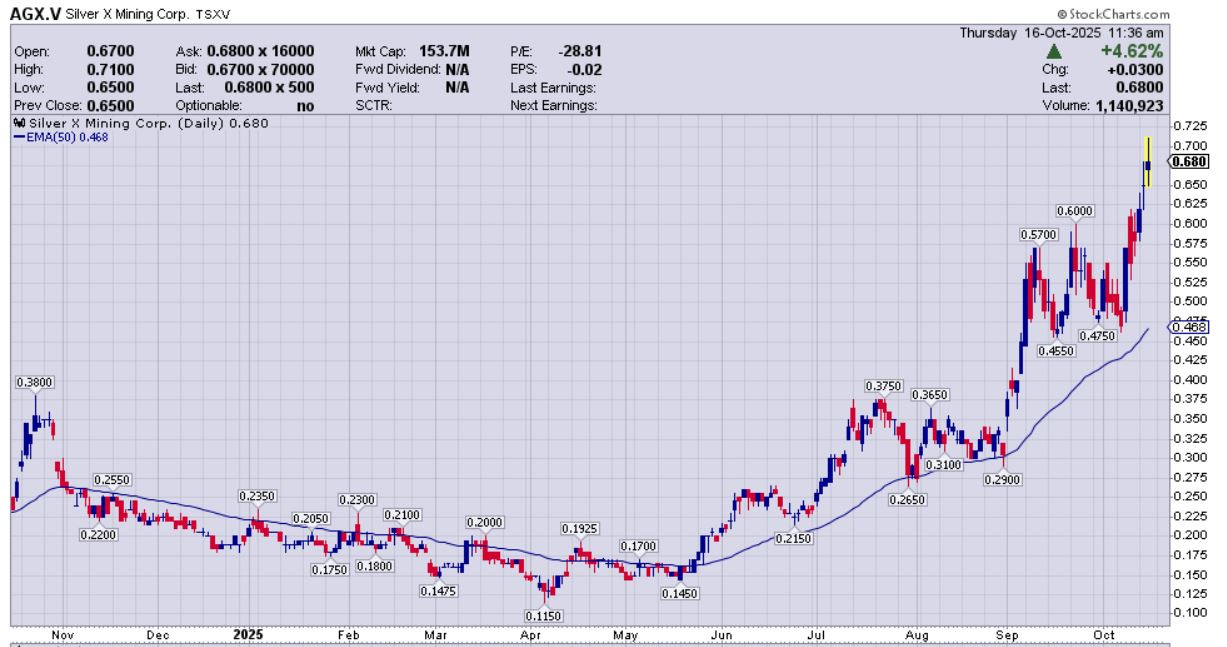Click the 0.2300 February high label
Image resolution: width=1227 pixels, height=647 pixels.
tap(358, 500)
